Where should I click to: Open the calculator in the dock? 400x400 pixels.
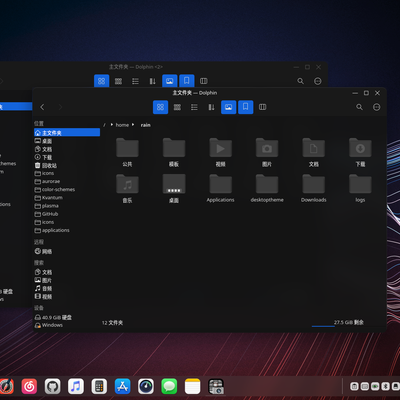click(x=99, y=387)
